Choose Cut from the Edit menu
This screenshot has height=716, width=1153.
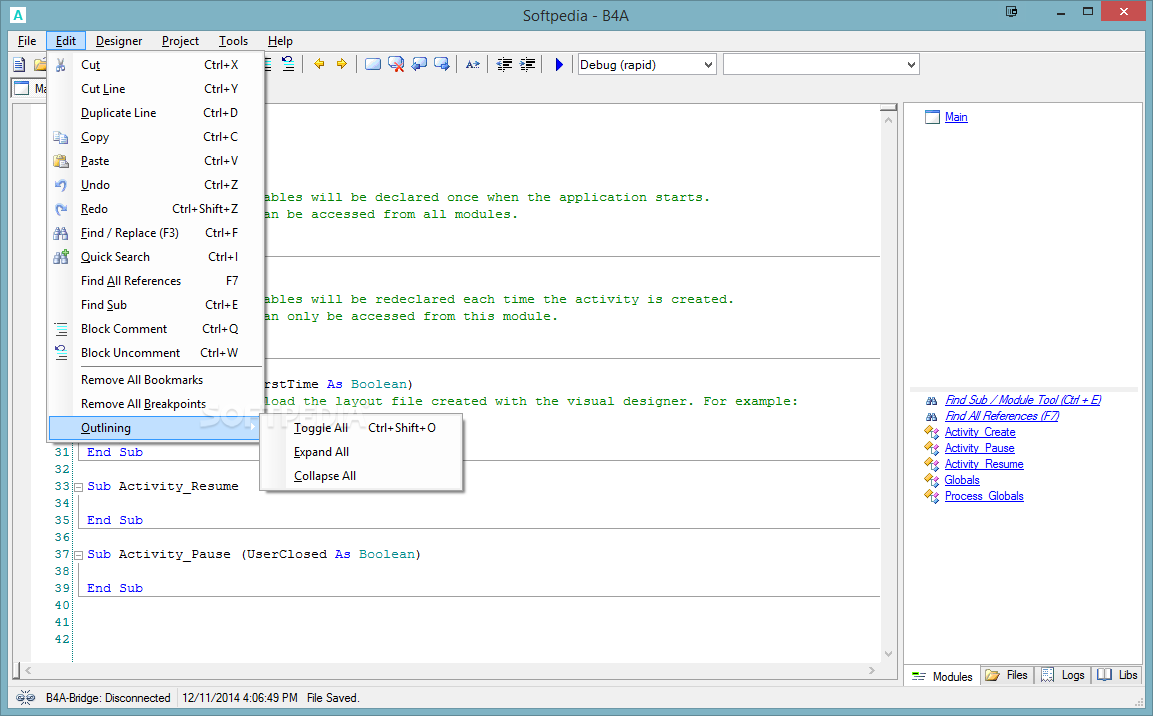click(x=155, y=65)
